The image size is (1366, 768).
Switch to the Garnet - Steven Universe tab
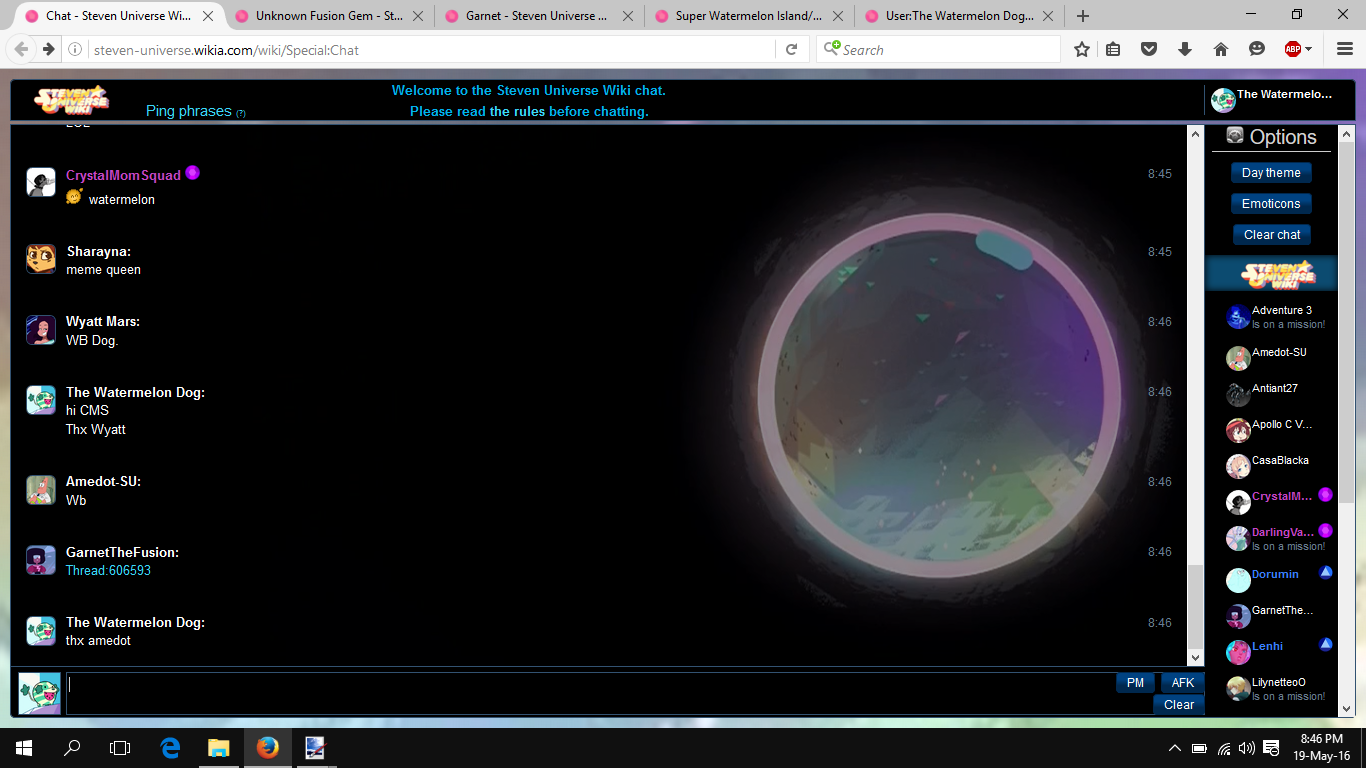537,16
